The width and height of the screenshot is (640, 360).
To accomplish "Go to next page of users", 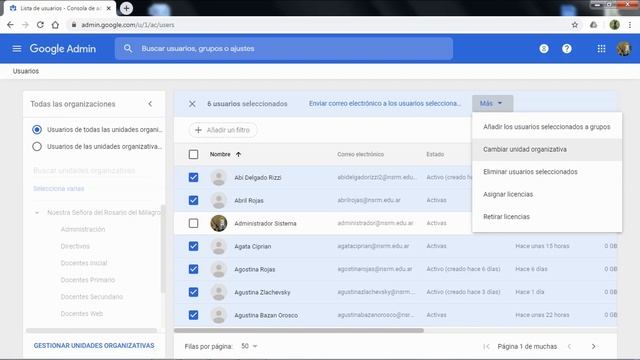I will (593, 346).
